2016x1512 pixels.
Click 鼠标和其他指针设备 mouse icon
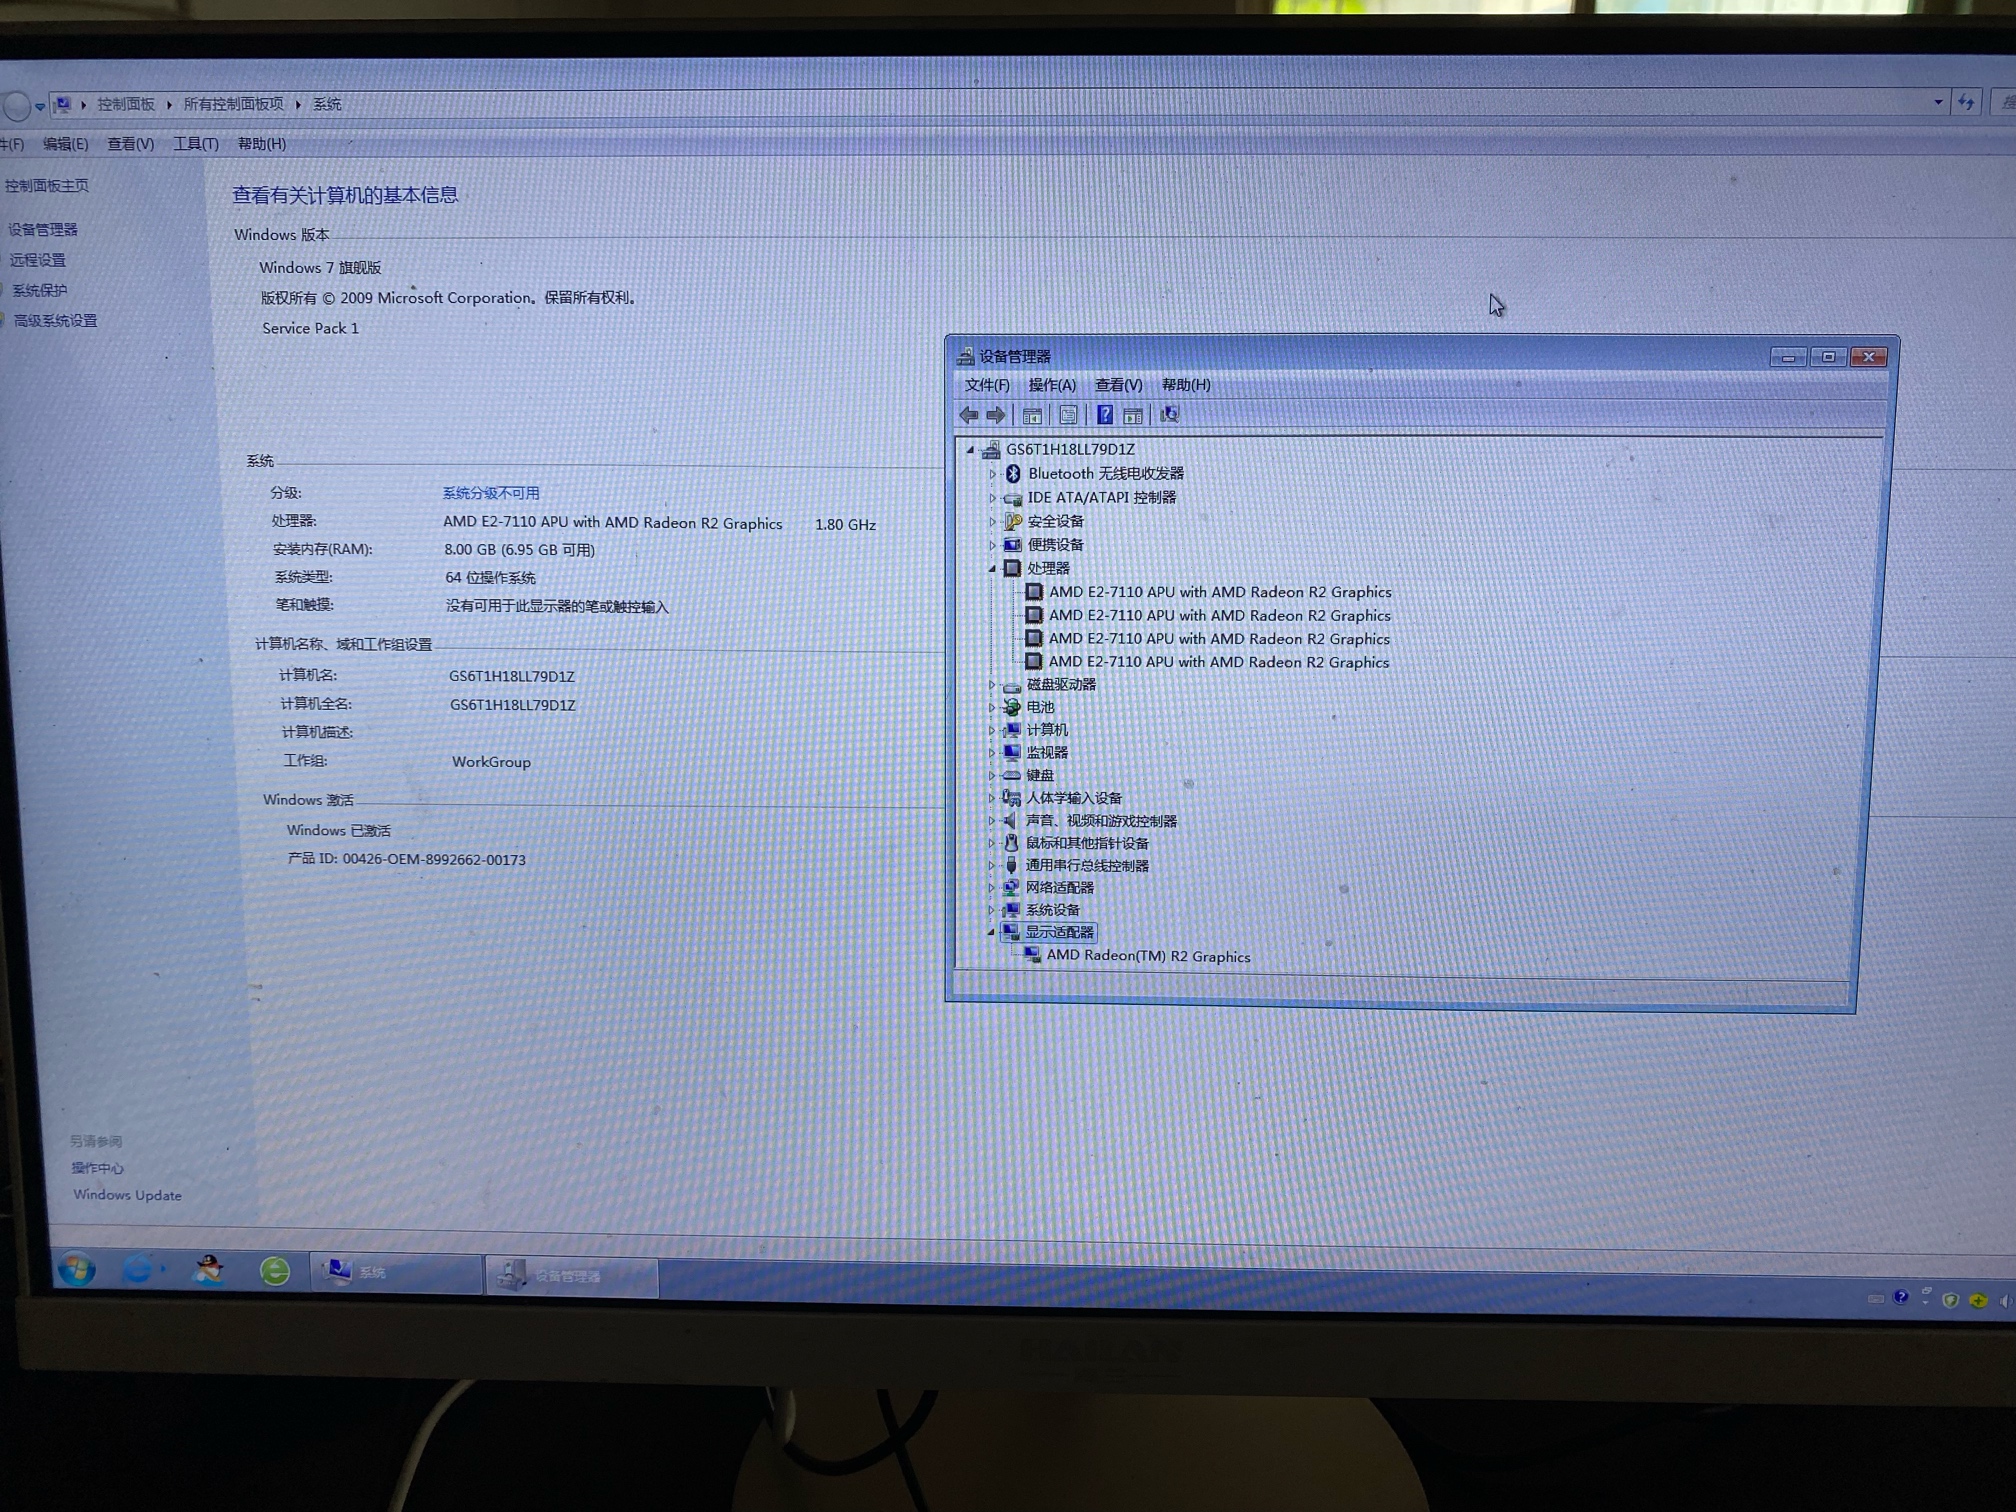click(x=1011, y=843)
